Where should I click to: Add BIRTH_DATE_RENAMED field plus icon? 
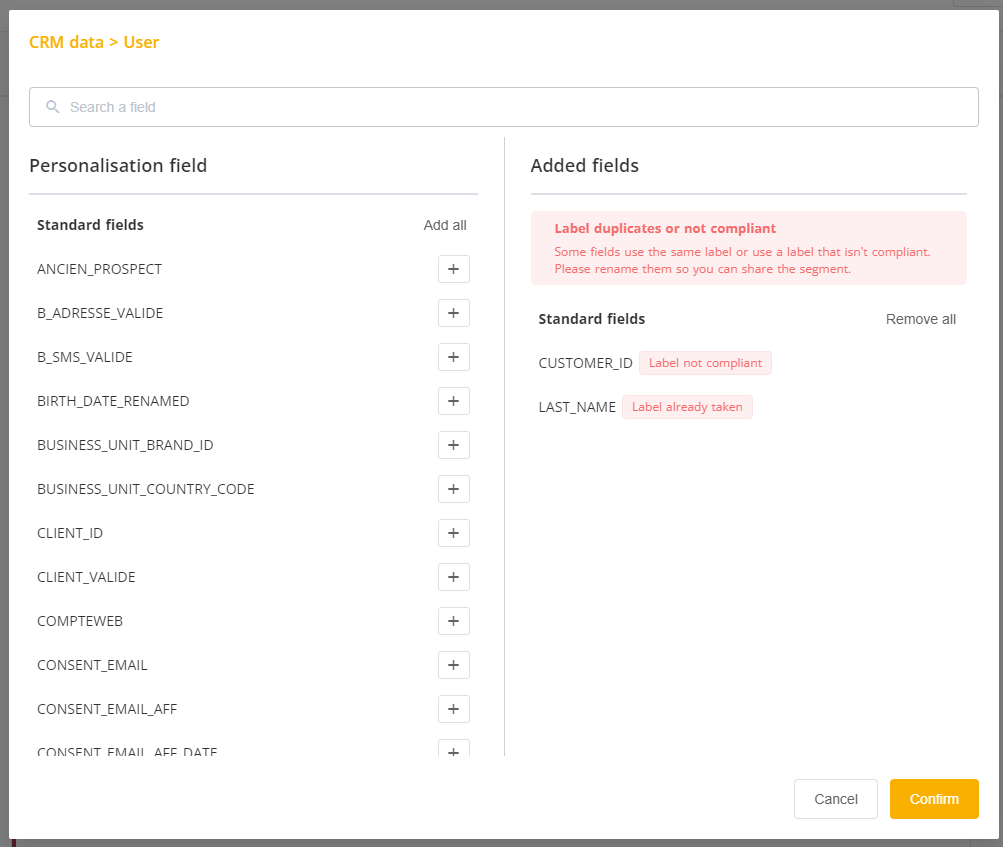point(454,401)
